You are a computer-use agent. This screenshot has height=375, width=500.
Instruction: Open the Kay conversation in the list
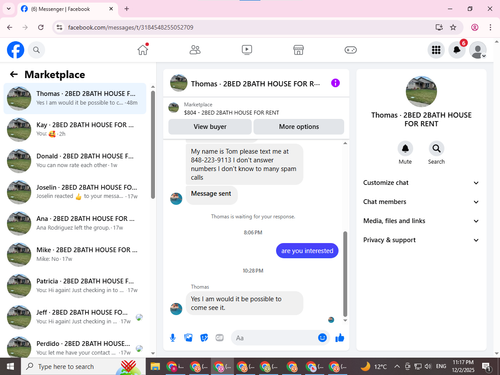point(75,129)
